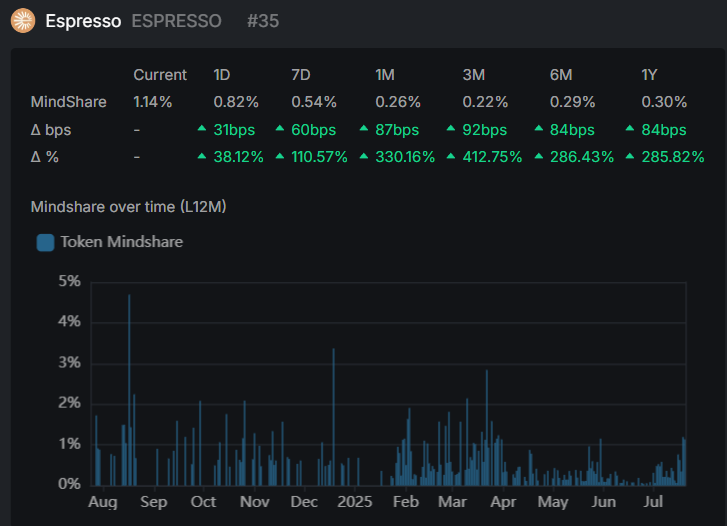This screenshot has width=727, height=526.
Task: Click the 7D MindShare value 0.54%
Action: point(314,102)
